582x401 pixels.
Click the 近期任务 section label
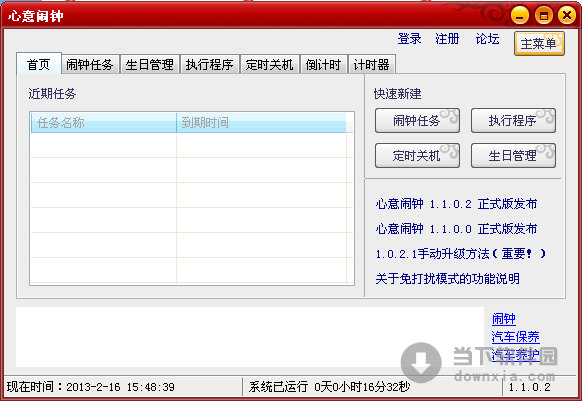point(52,94)
